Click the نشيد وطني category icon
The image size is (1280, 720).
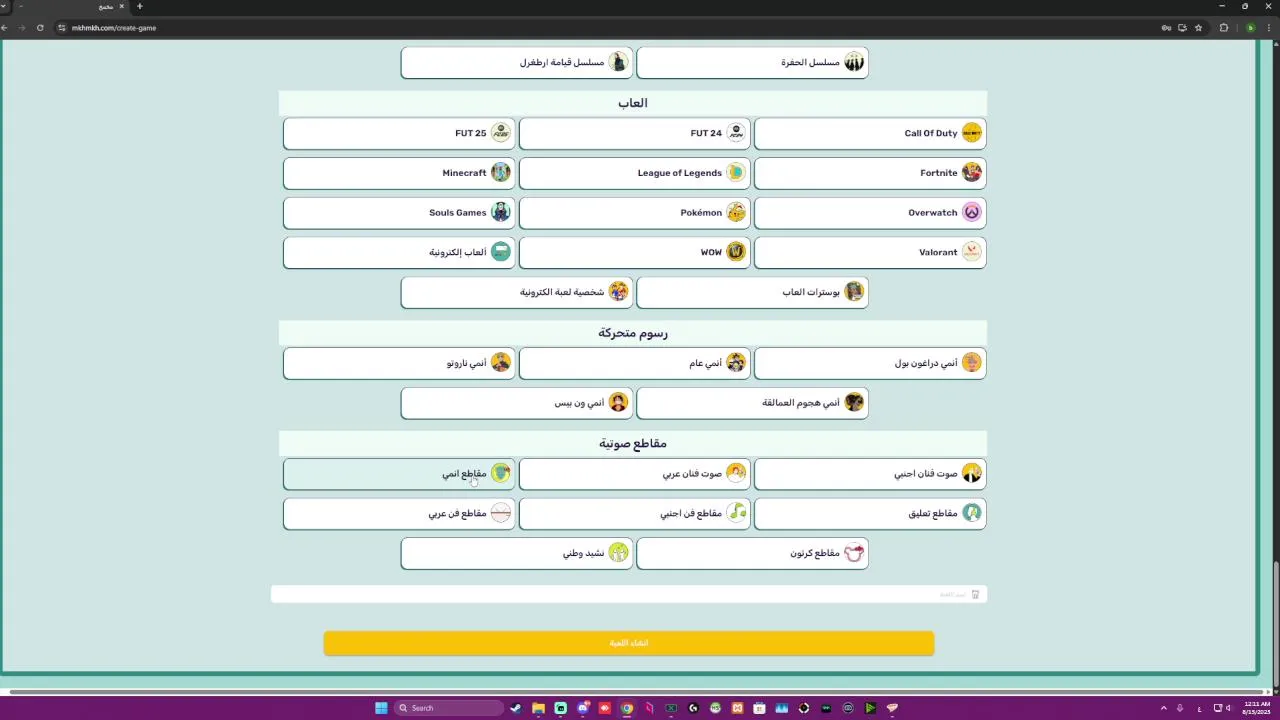point(619,553)
